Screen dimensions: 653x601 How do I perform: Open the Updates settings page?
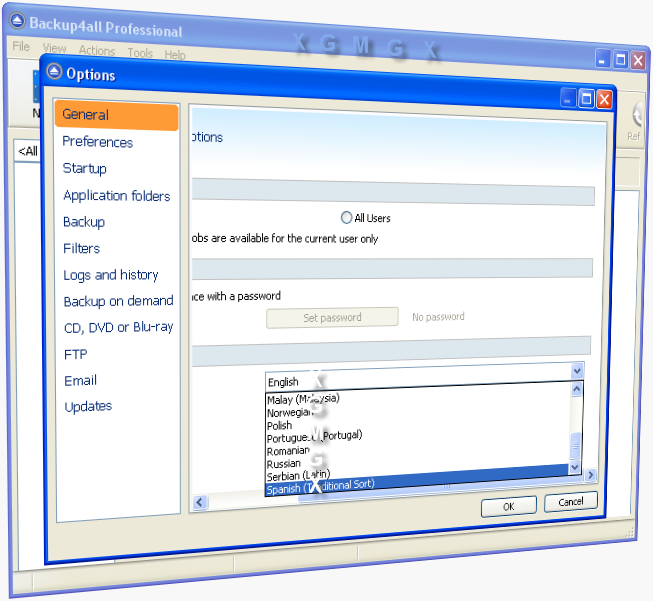tap(88, 406)
